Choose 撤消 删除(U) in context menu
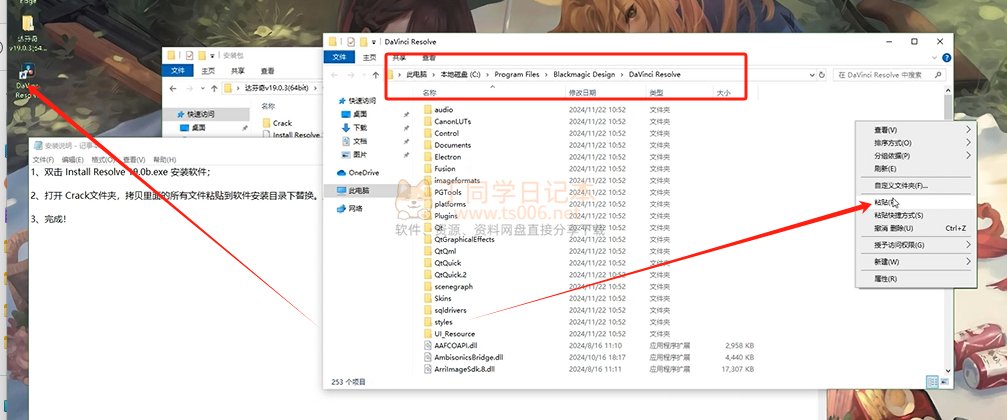The image size is (1007, 420). click(916, 228)
